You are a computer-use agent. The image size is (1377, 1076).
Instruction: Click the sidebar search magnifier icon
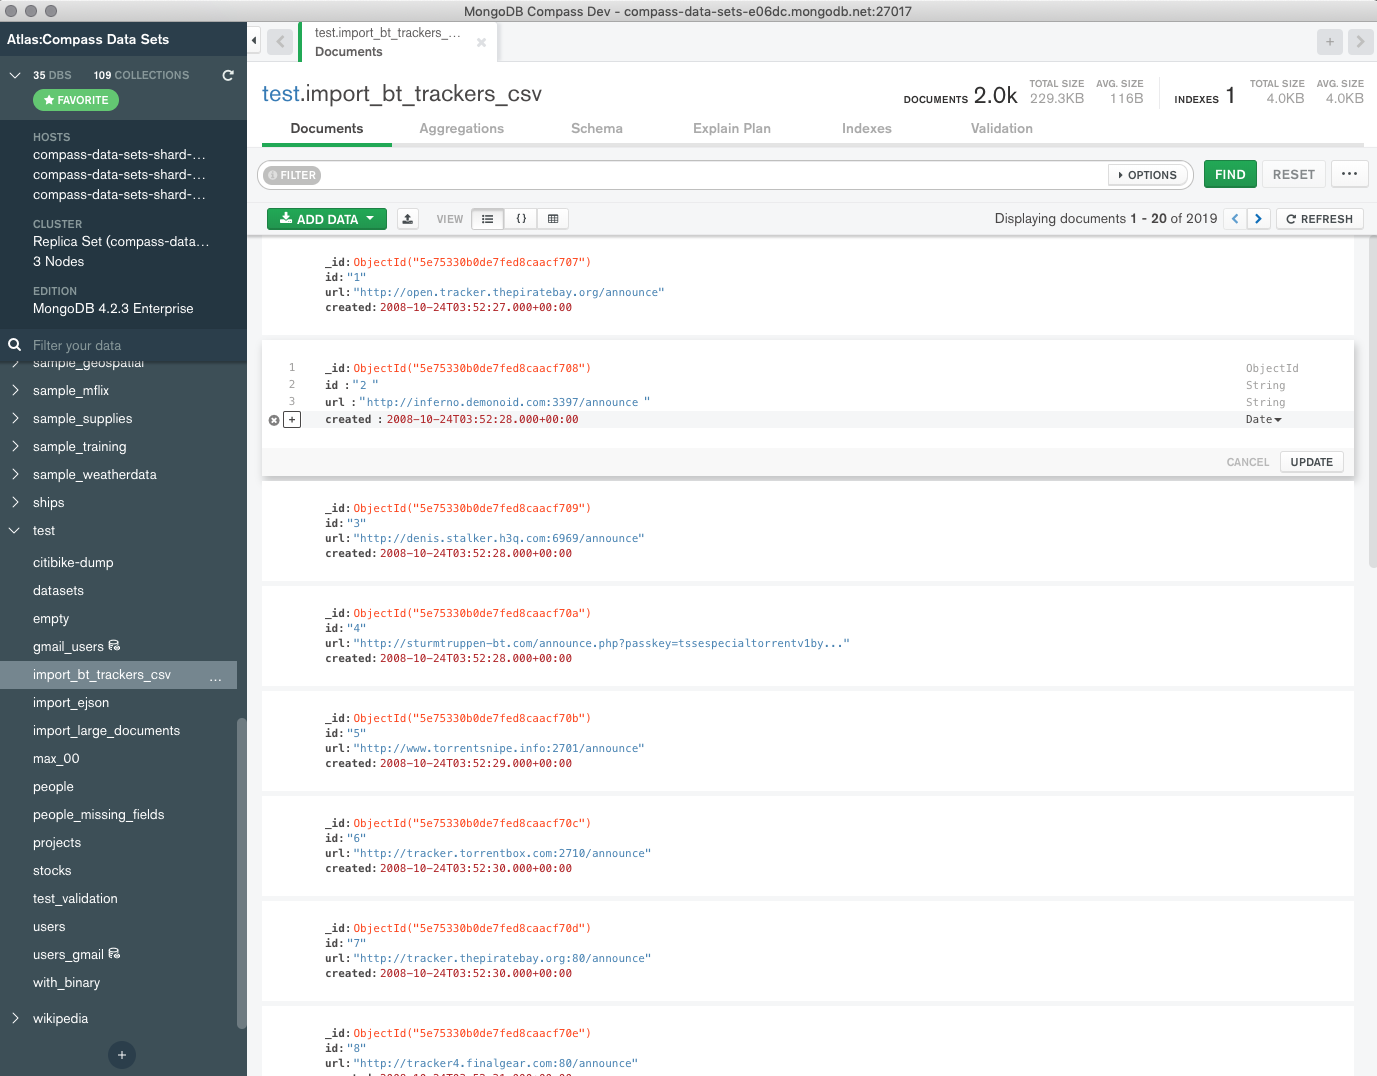click(x=15, y=345)
